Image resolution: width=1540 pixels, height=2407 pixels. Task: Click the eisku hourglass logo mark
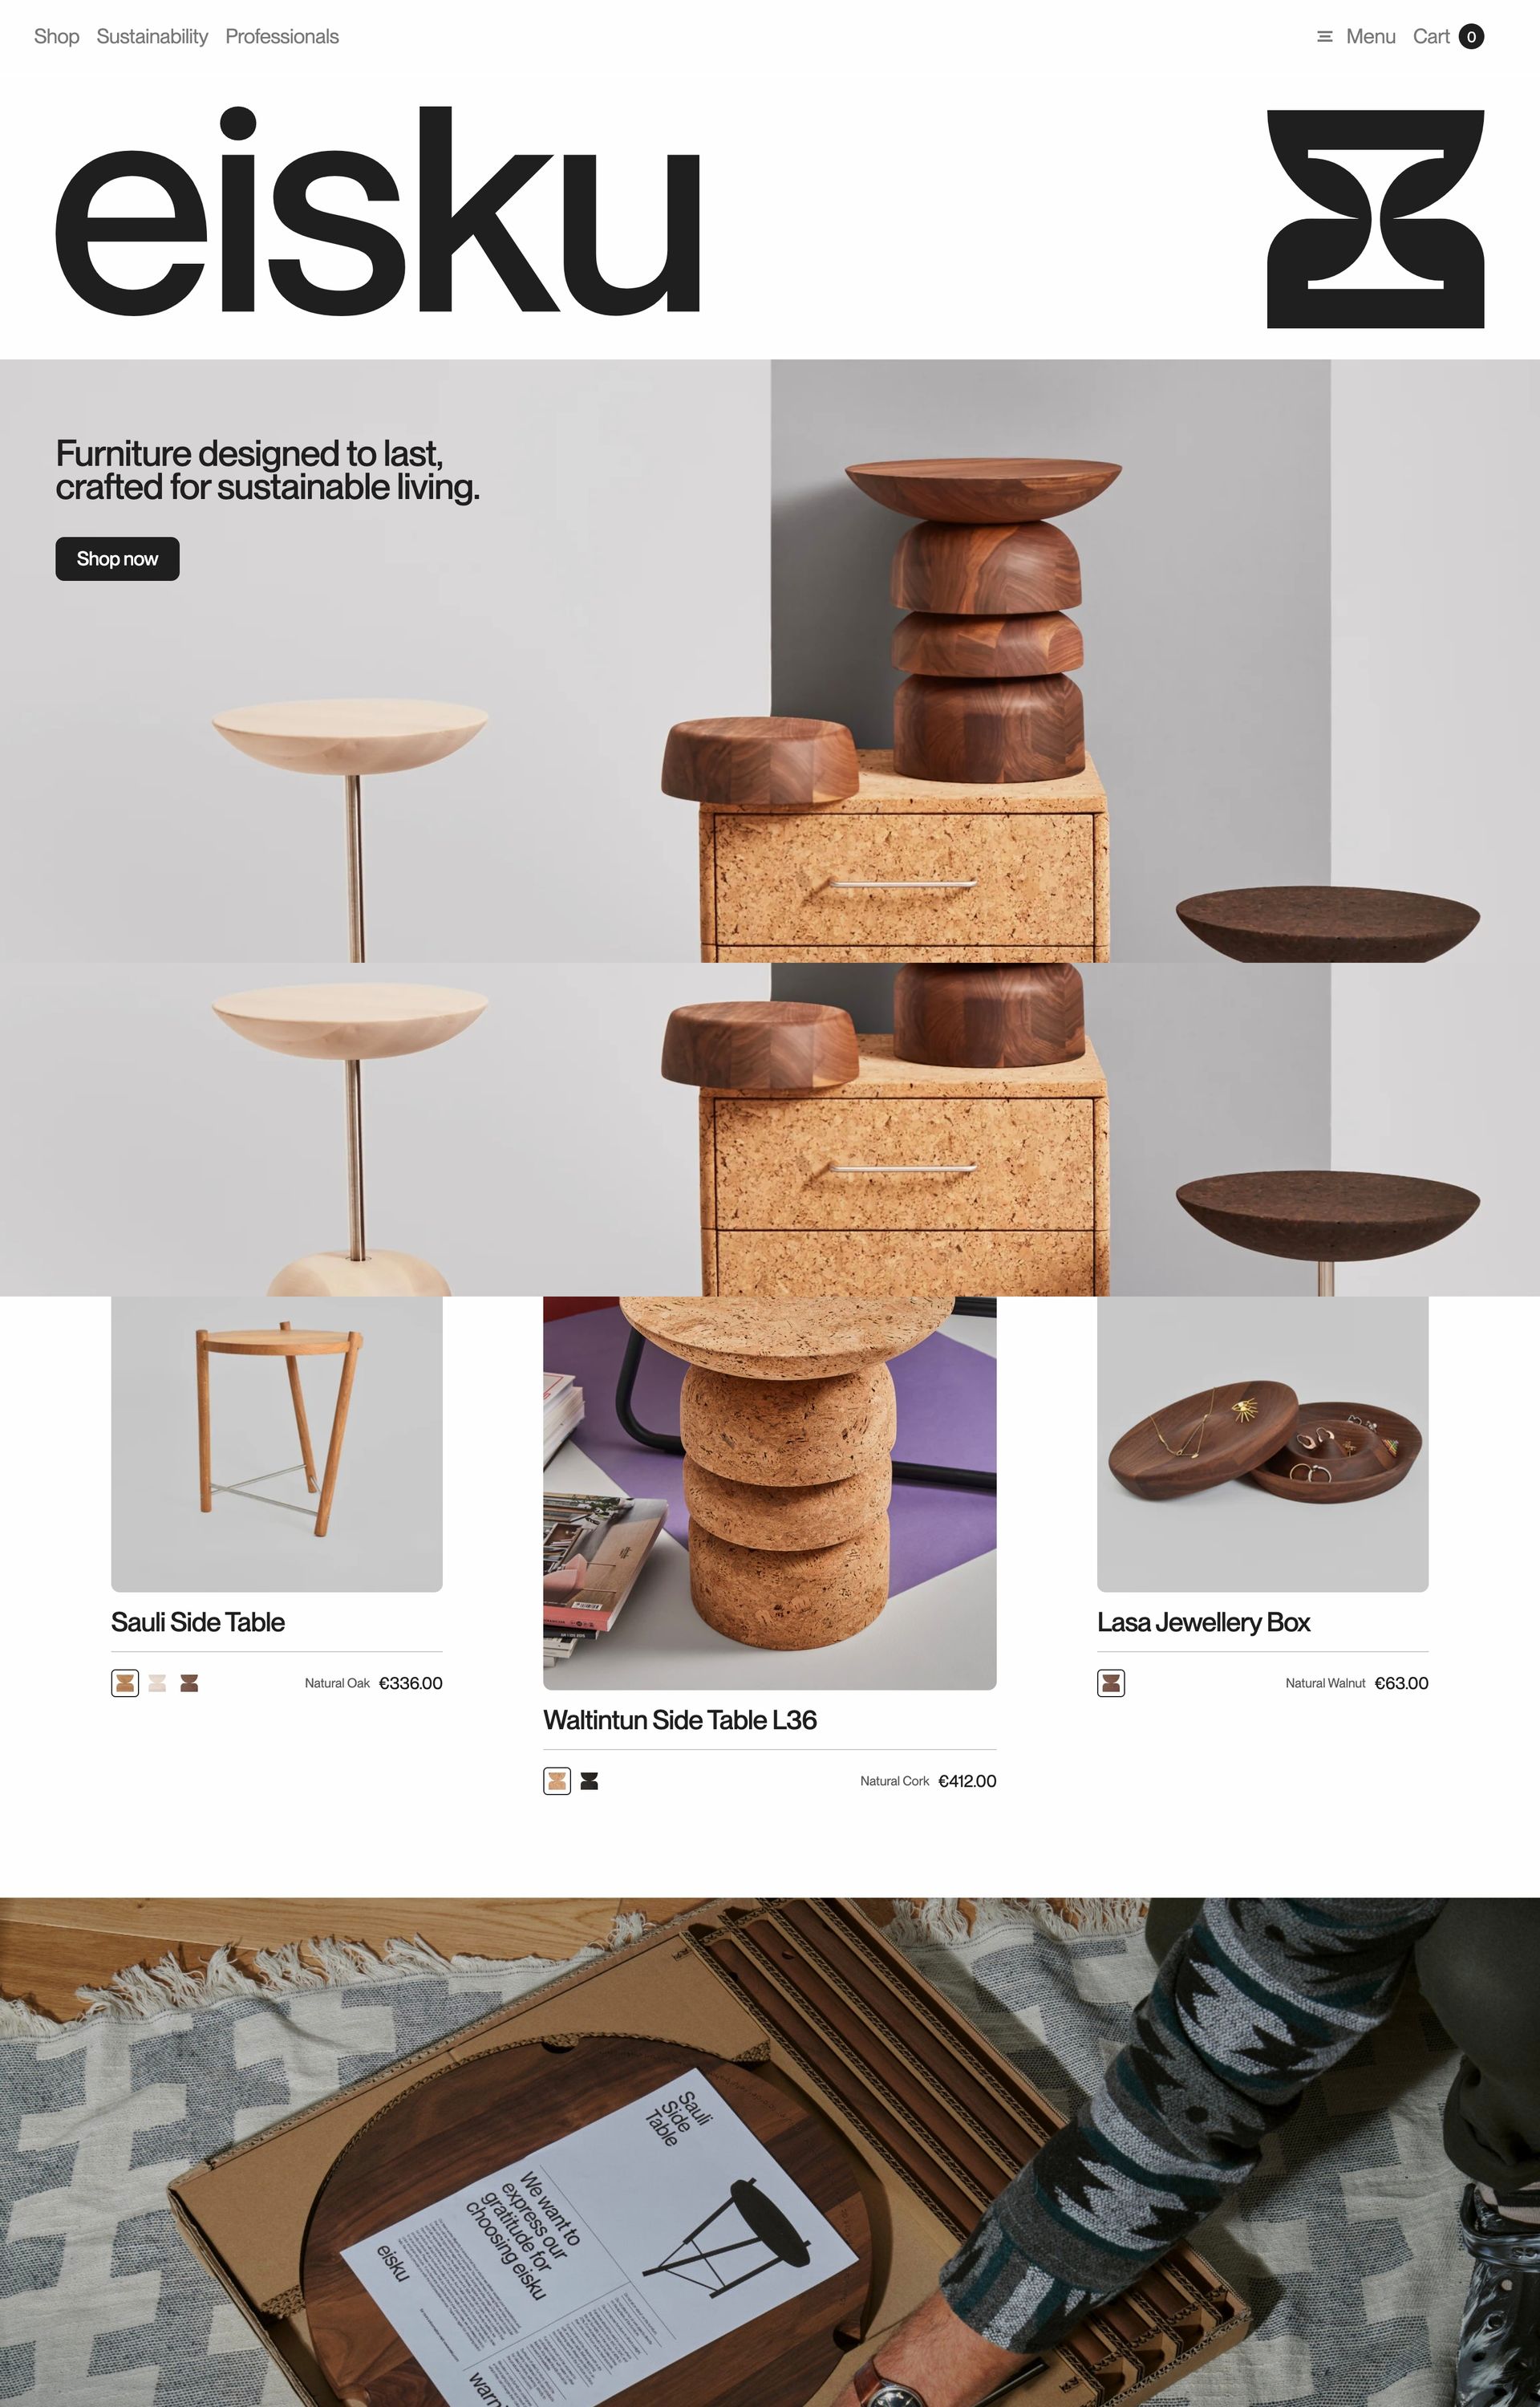click(1375, 219)
